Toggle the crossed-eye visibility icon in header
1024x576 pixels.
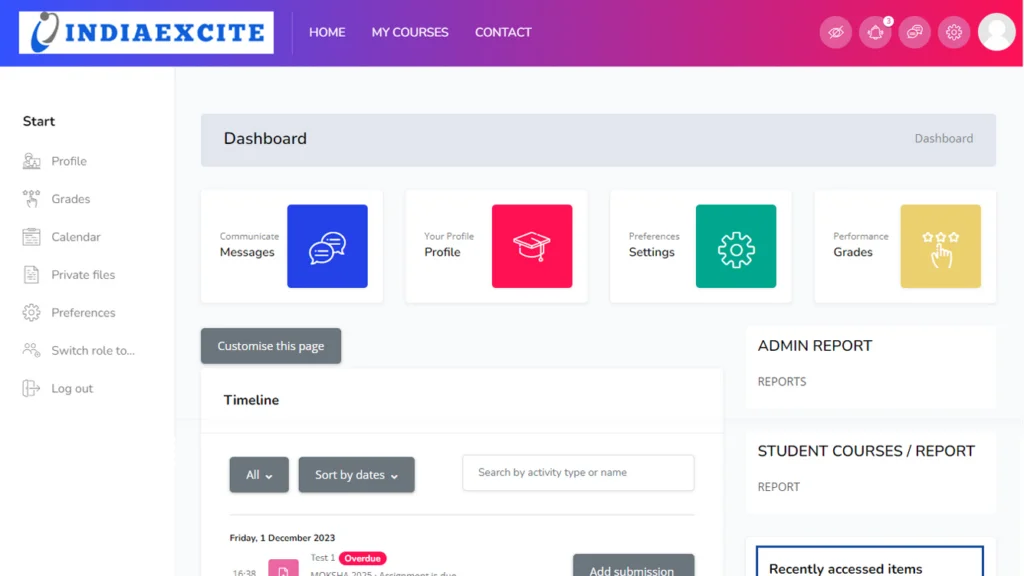(x=835, y=32)
